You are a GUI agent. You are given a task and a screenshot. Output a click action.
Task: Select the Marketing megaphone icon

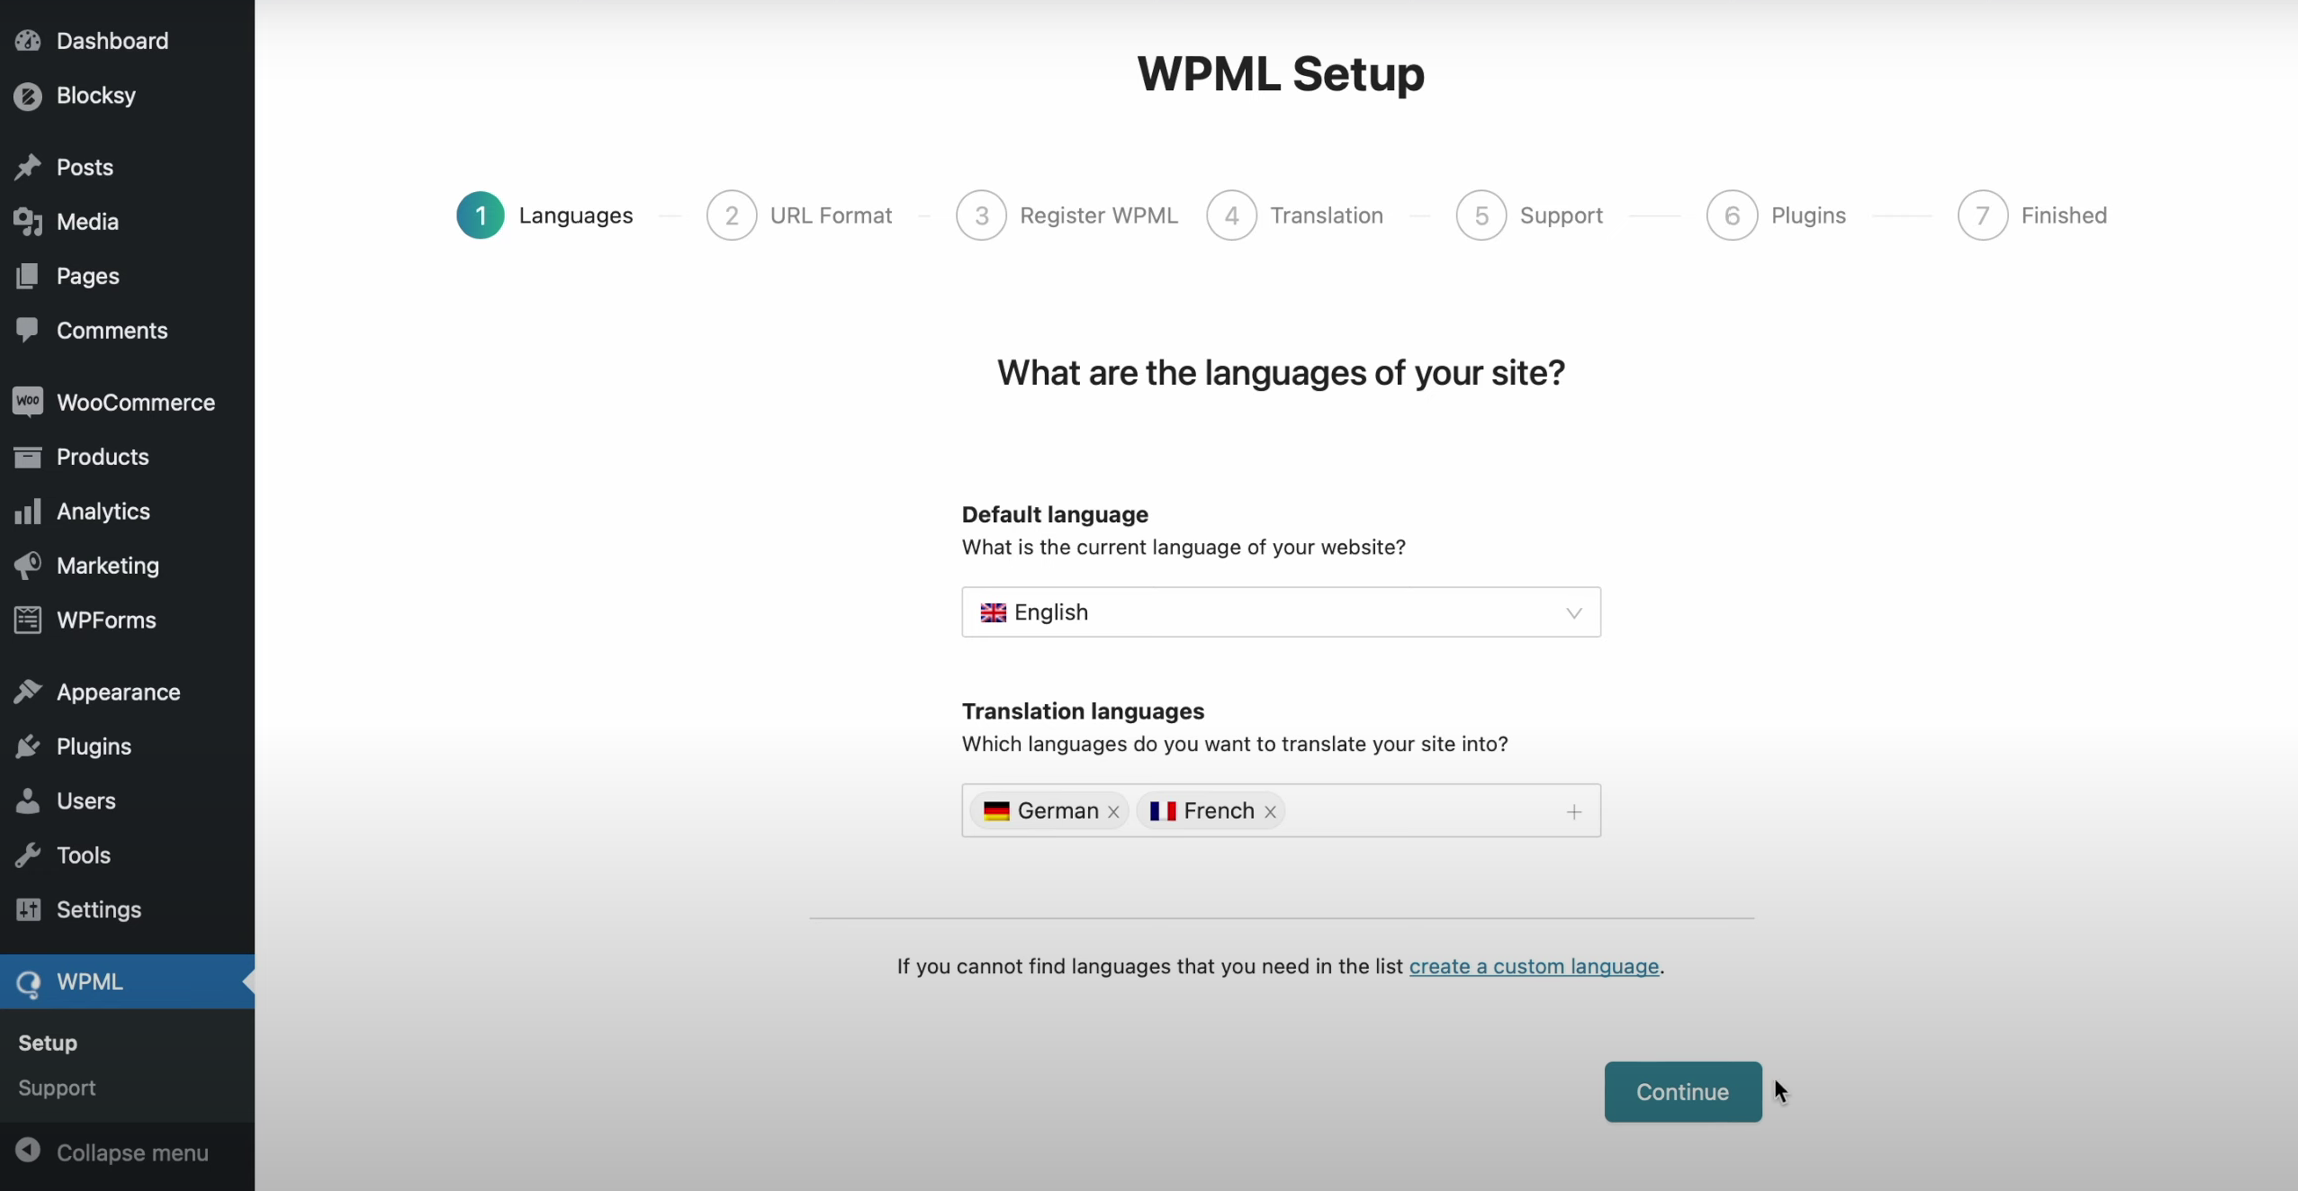pyautogui.click(x=29, y=565)
